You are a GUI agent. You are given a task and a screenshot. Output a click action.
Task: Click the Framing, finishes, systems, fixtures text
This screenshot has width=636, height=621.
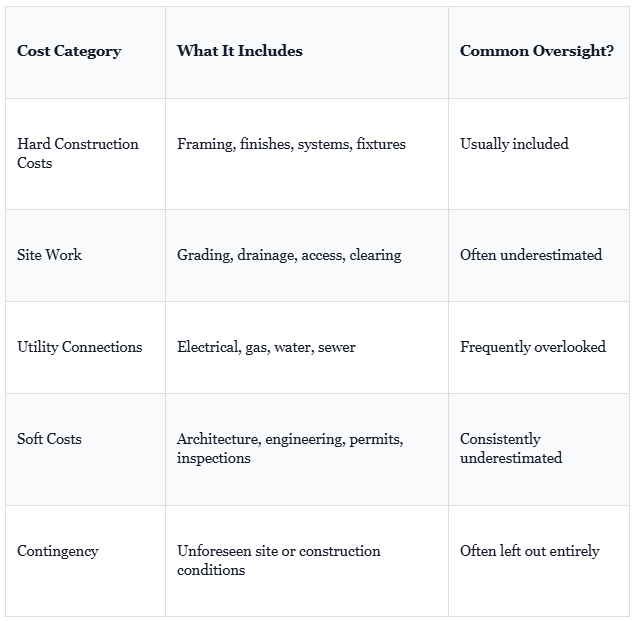291,144
